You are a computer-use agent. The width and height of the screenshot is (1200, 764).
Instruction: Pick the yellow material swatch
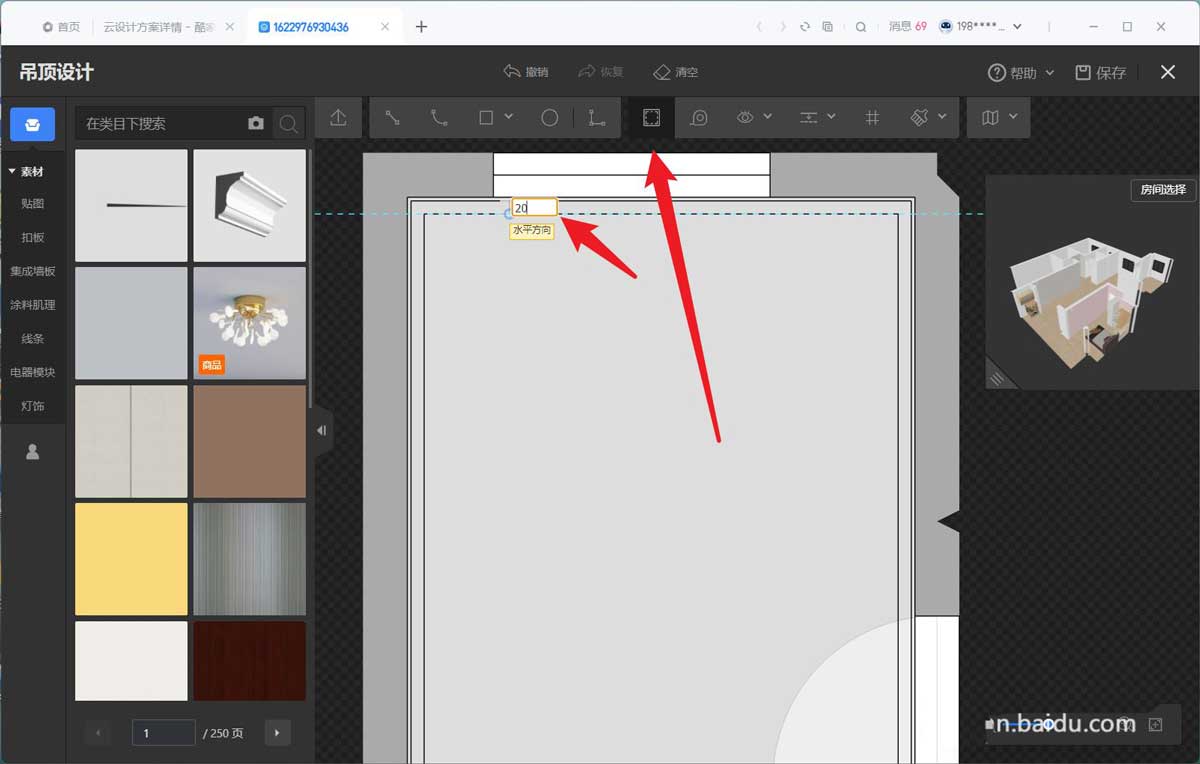click(x=131, y=558)
